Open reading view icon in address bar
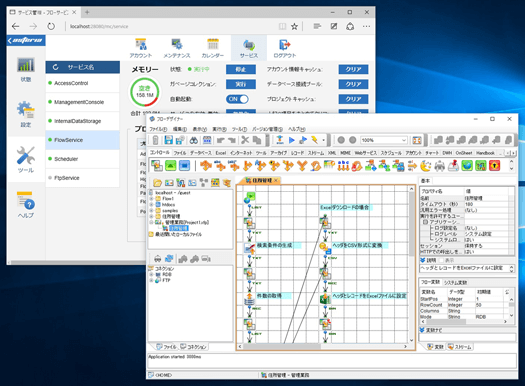Image resolution: width=525 pixels, height=386 pixels. pos(282,26)
